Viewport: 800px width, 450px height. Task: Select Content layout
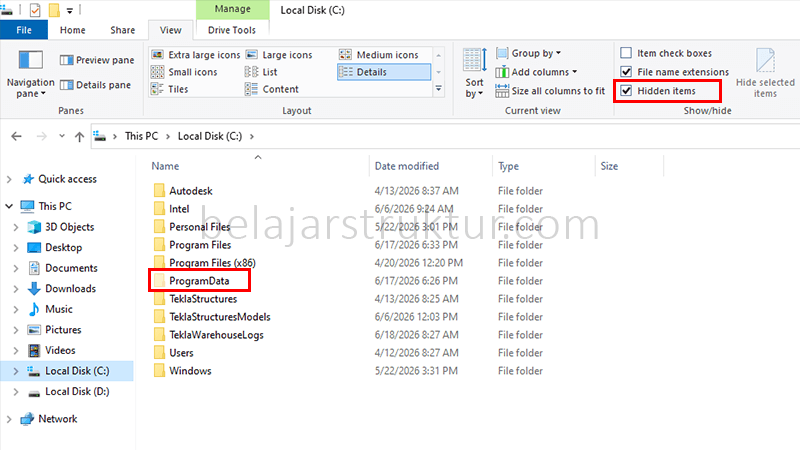pyautogui.click(x=272, y=89)
